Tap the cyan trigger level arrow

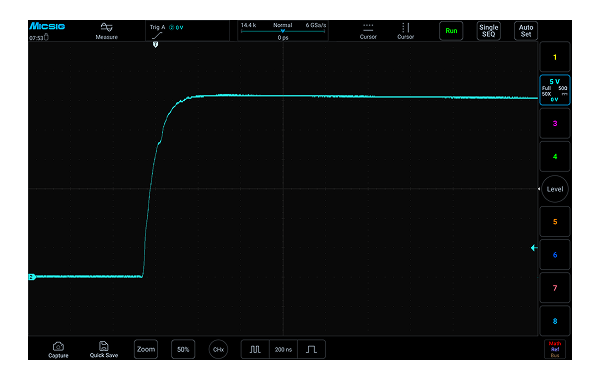point(534,248)
